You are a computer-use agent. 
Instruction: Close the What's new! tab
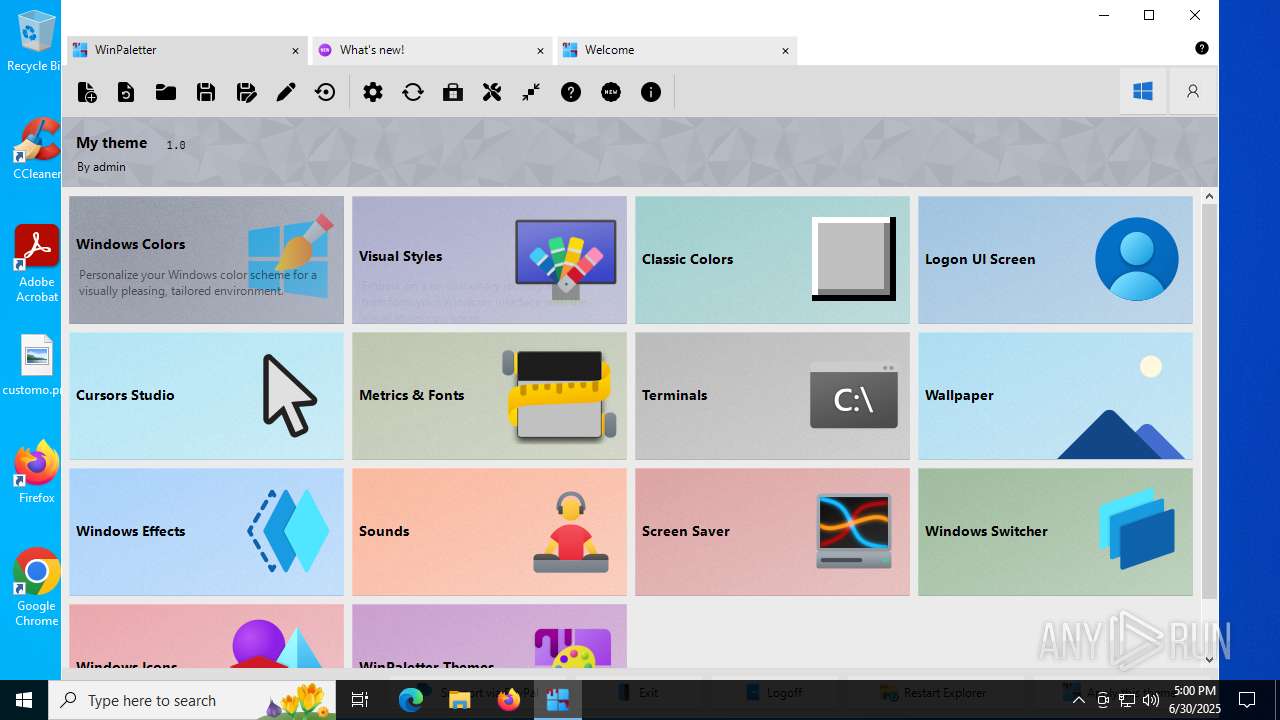pos(540,50)
